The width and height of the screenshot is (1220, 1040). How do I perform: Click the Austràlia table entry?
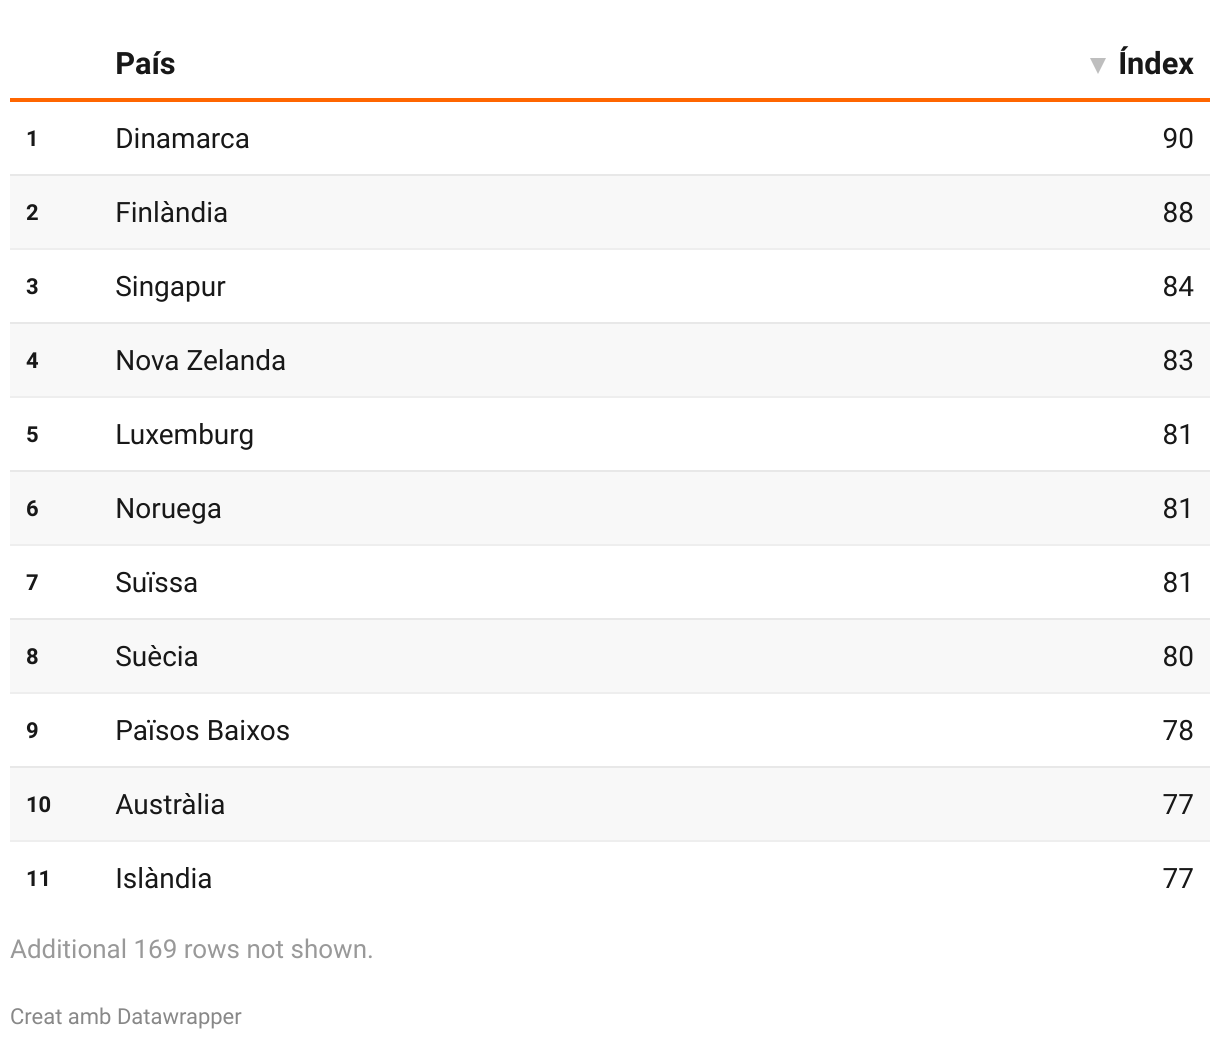click(x=170, y=804)
